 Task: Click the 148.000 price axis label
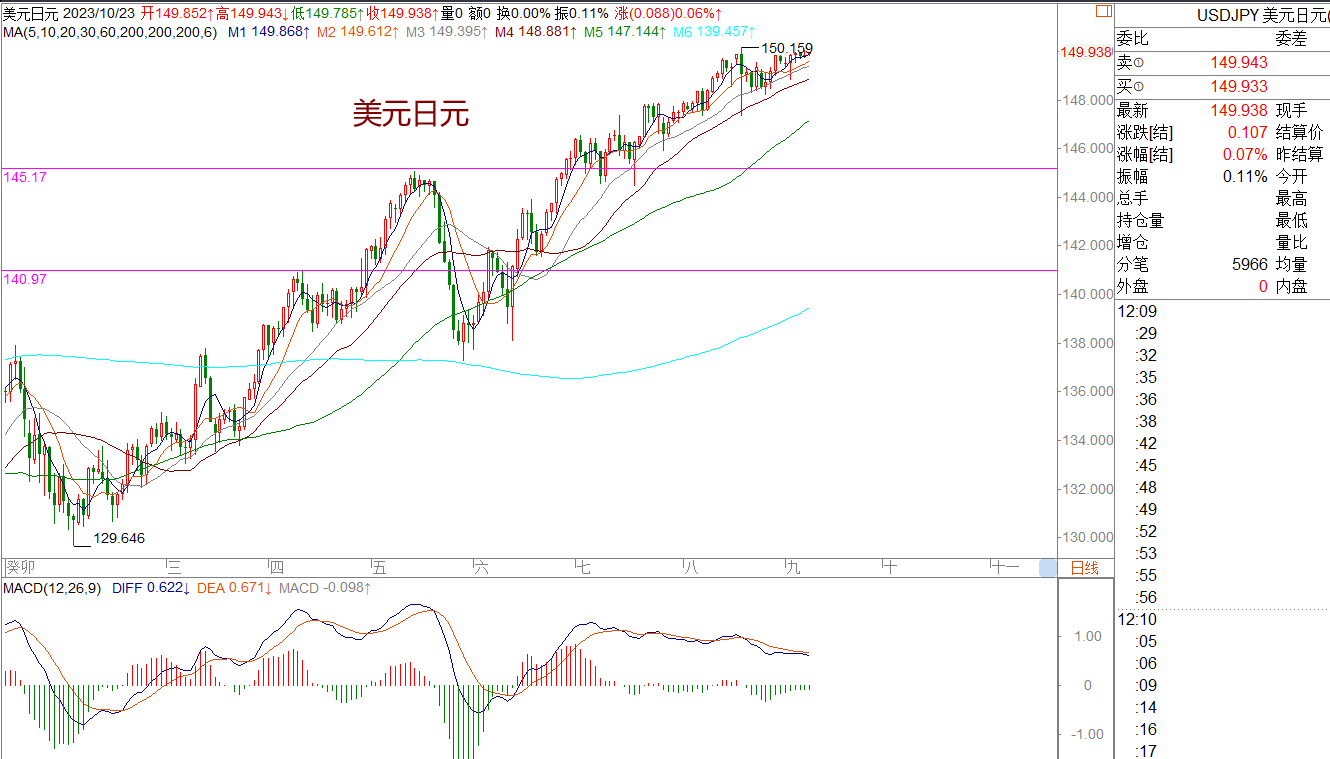coord(1089,100)
